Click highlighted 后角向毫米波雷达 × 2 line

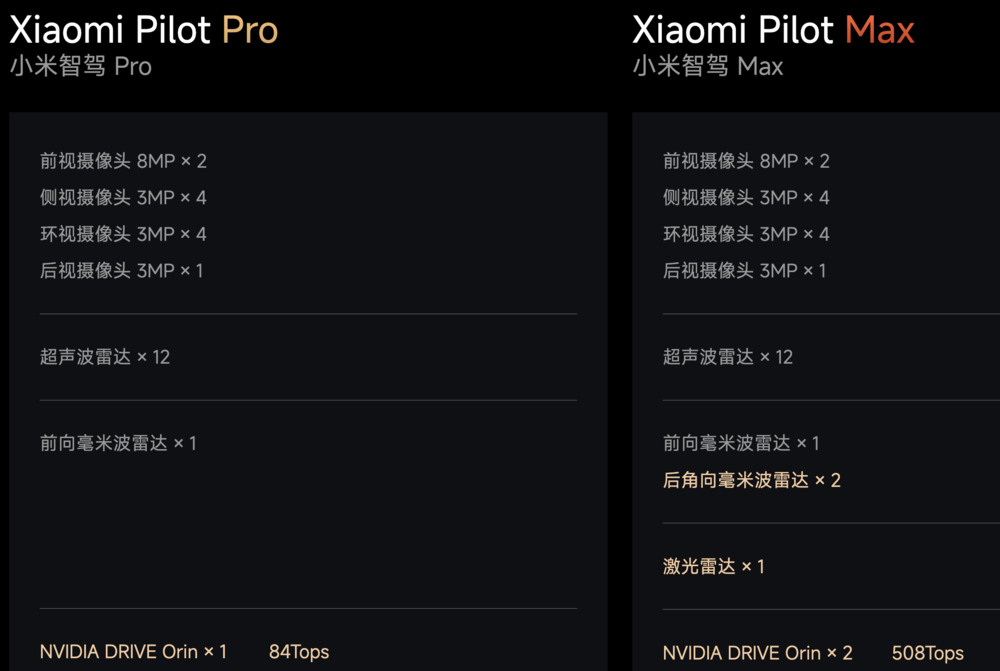752,480
